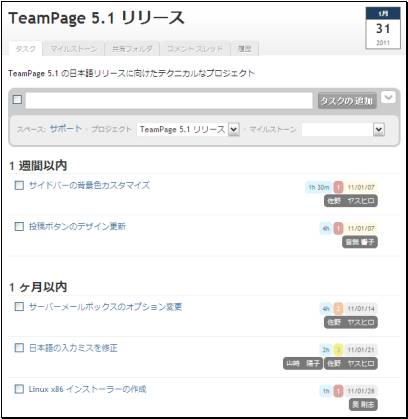Click the assignee tag on Linux x86 task
The width and height of the screenshot is (408, 419).
363,405
